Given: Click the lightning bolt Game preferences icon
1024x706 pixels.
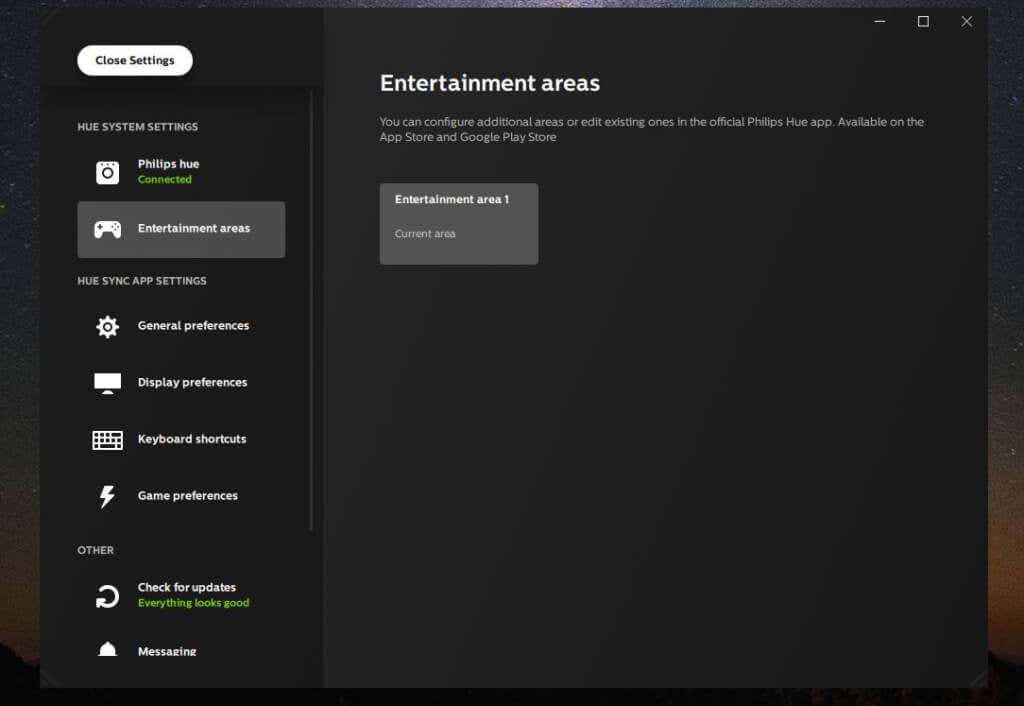Looking at the screenshot, I should [107, 496].
